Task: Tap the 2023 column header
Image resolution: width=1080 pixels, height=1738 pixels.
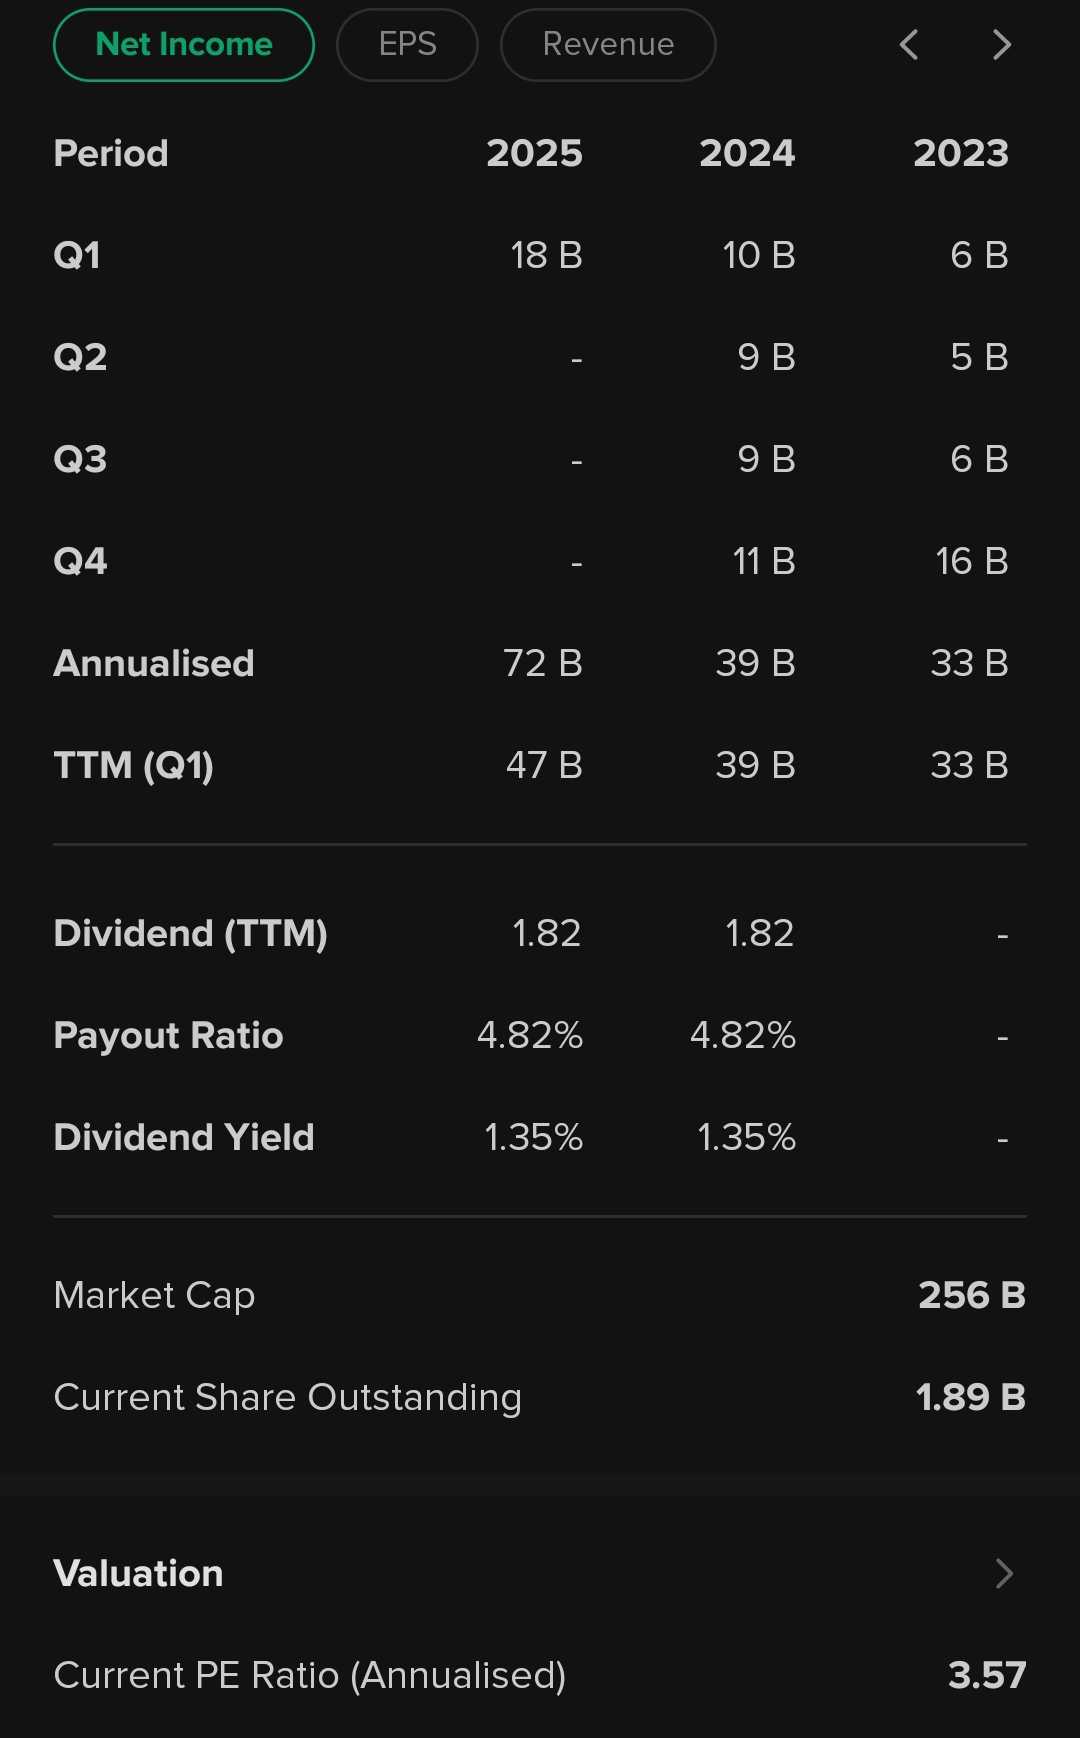Action: click(960, 153)
